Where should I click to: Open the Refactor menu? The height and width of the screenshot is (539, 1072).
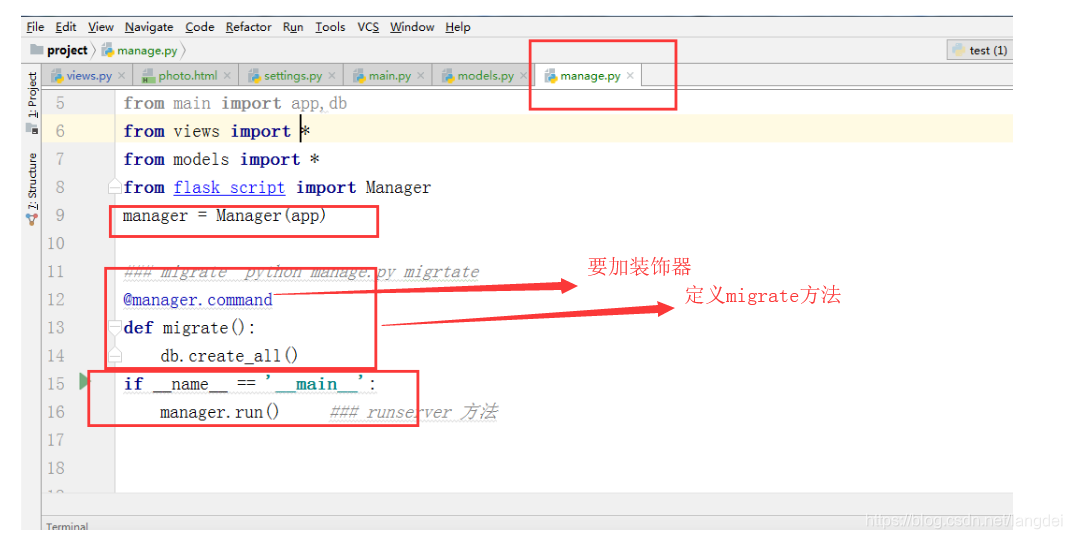pyautogui.click(x=249, y=27)
